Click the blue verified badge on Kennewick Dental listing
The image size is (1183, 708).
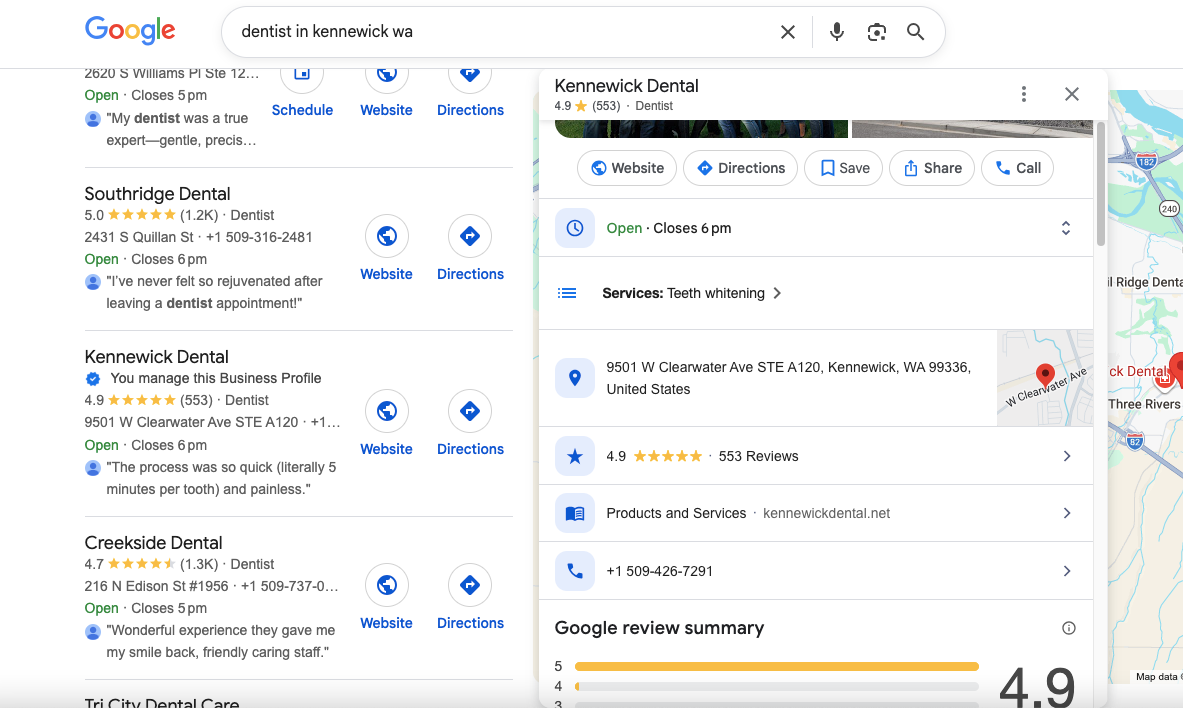pyautogui.click(x=93, y=379)
